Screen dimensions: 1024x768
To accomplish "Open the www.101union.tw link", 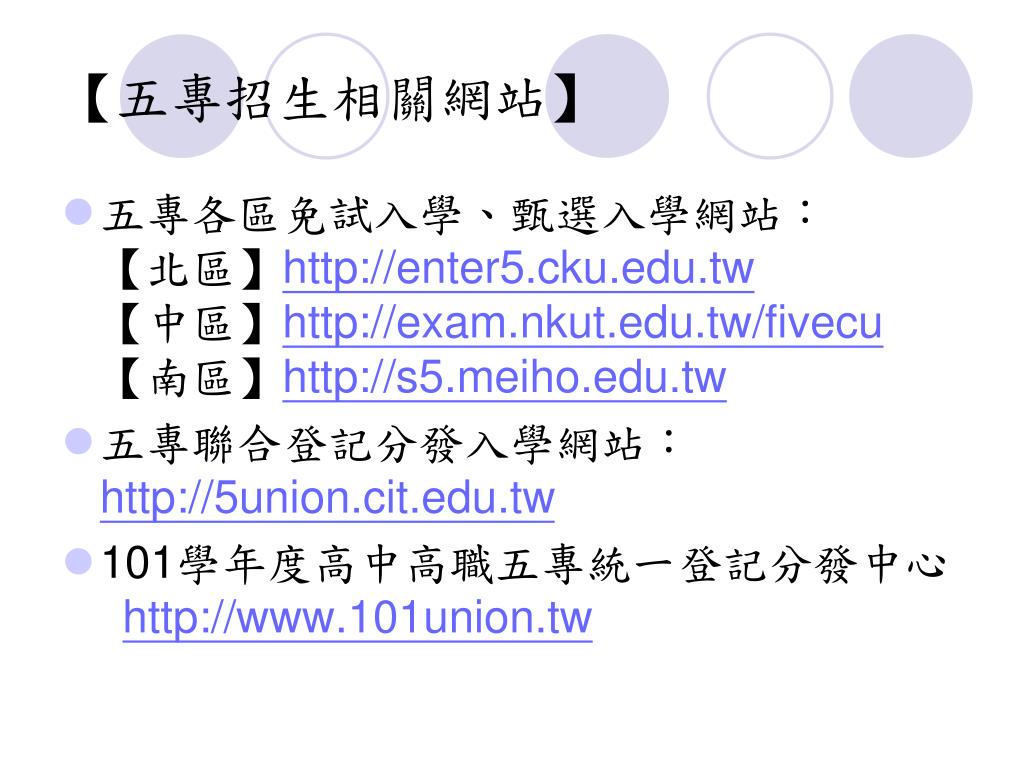I will pos(357,618).
